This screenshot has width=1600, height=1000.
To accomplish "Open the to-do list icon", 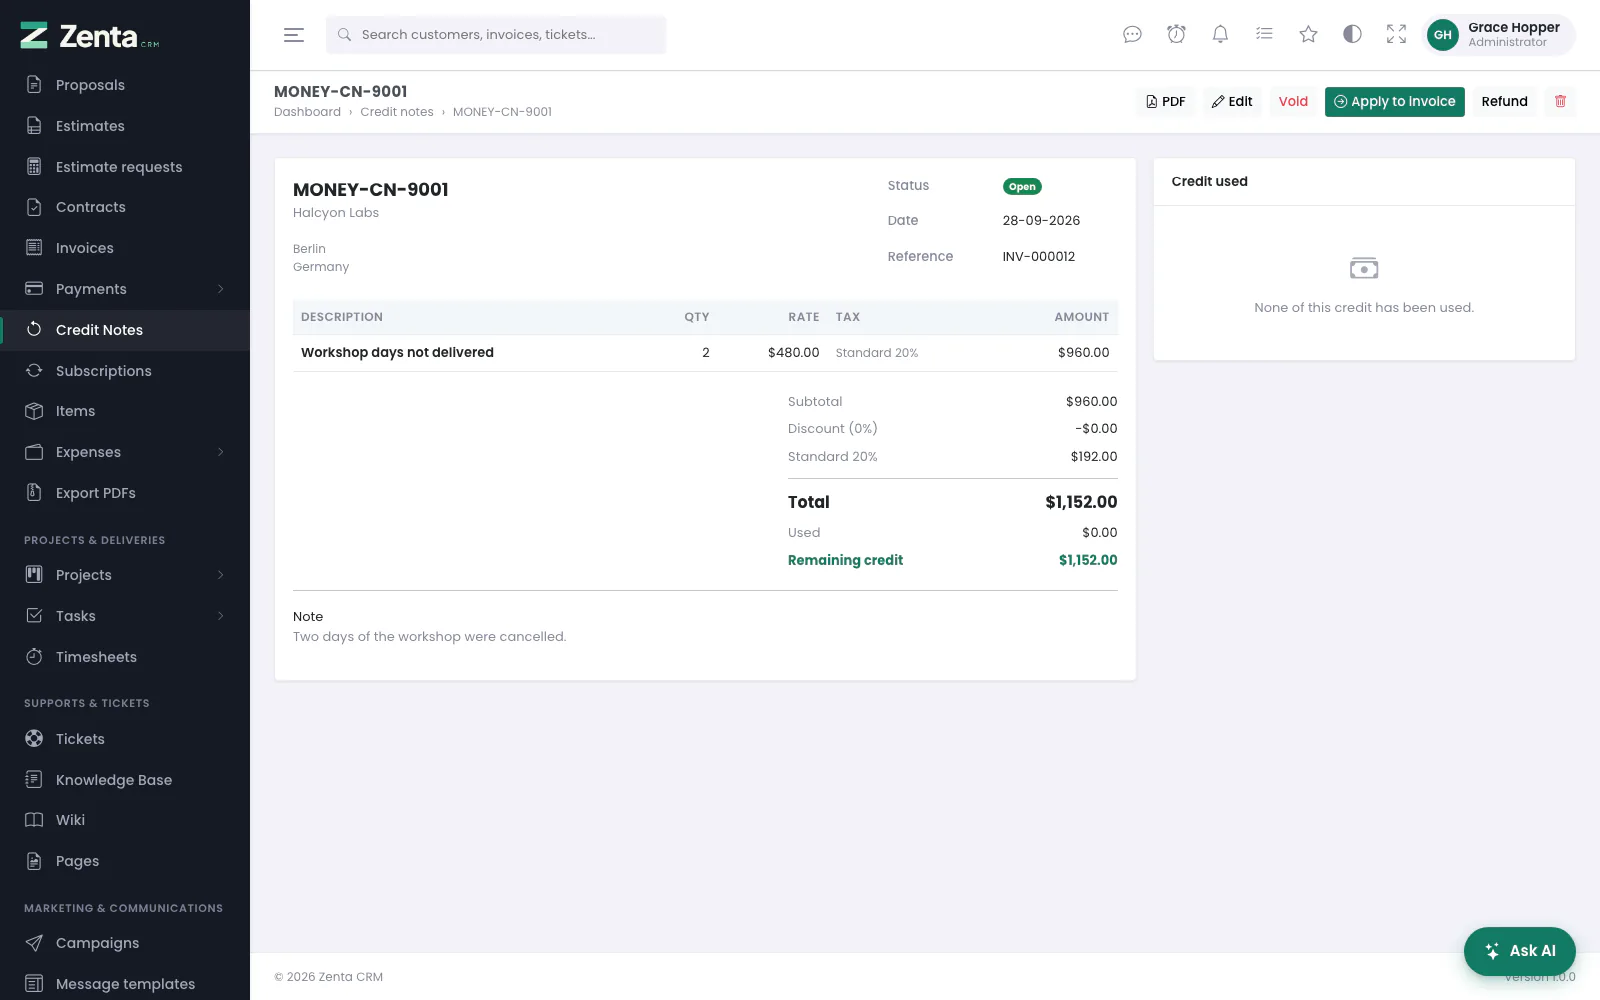I will 1264,35.
